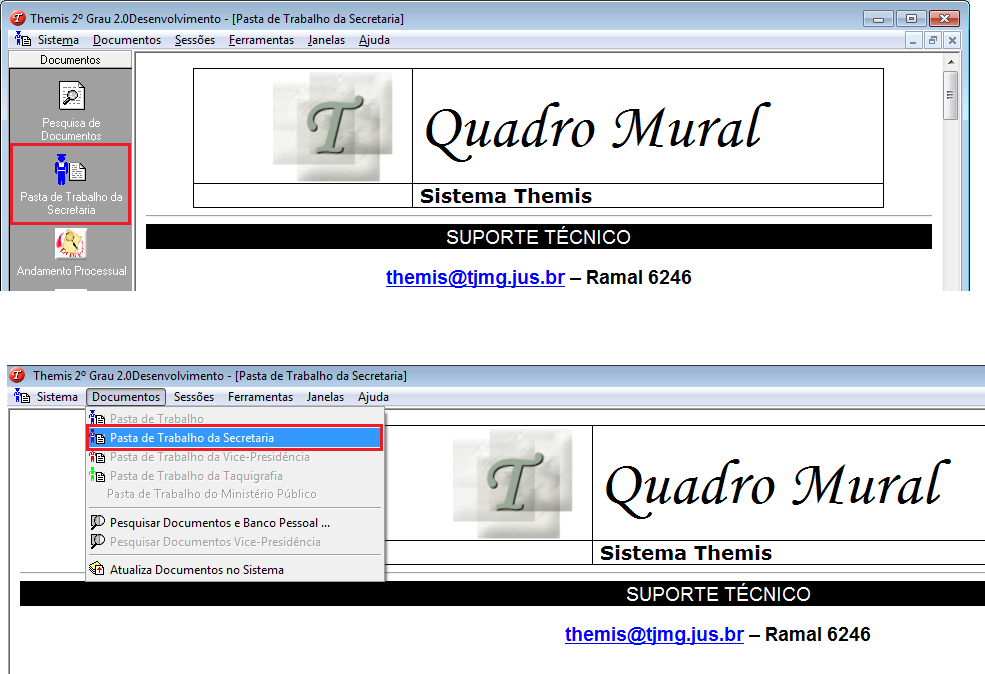Select the disabled Pasta de Trabalho entry
The image size is (985, 674).
(234, 418)
